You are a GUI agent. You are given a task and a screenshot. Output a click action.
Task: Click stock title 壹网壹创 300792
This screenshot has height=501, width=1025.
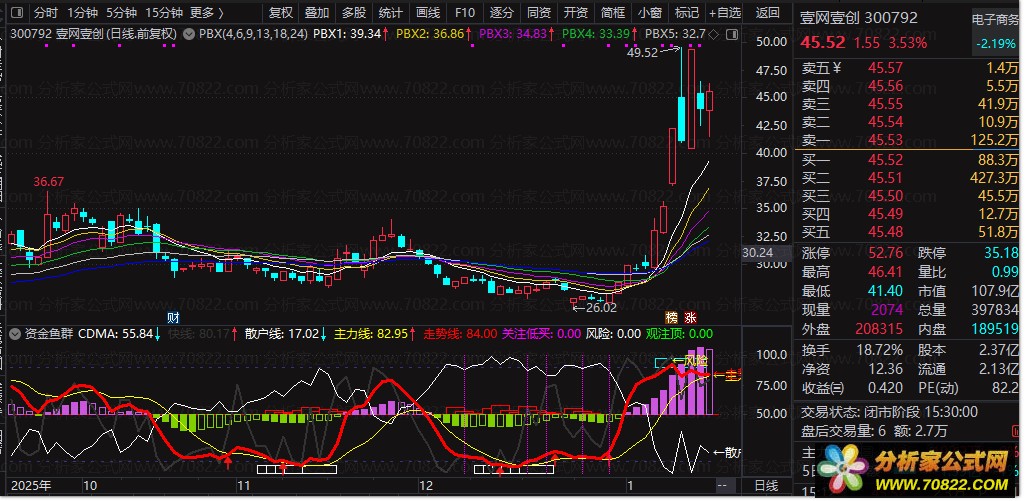[859, 18]
